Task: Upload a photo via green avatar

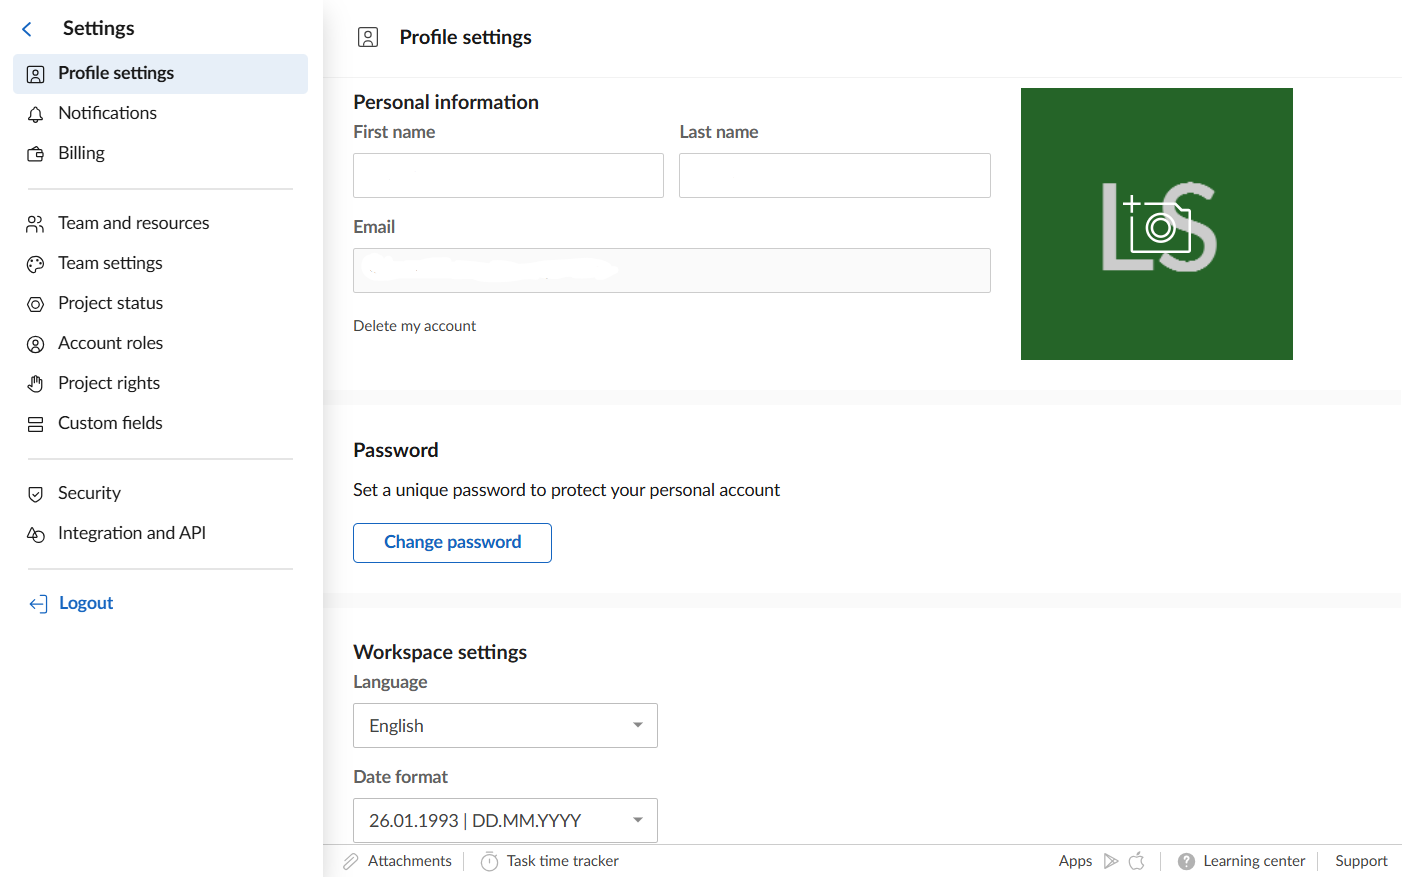Action: click(x=1156, y=224)
